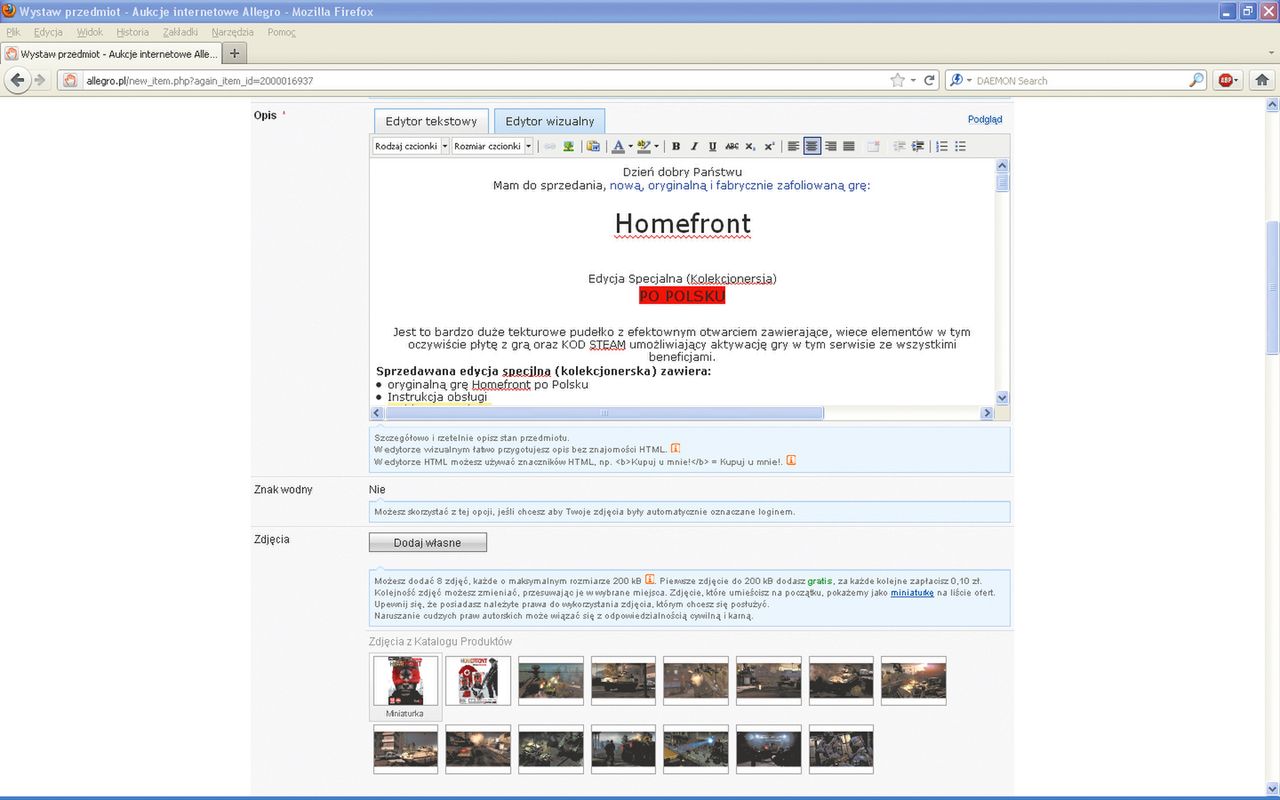This screenshot has width=1280, height=800.
Task: Open the Narzędzia menu
Action: pos(232,32)
